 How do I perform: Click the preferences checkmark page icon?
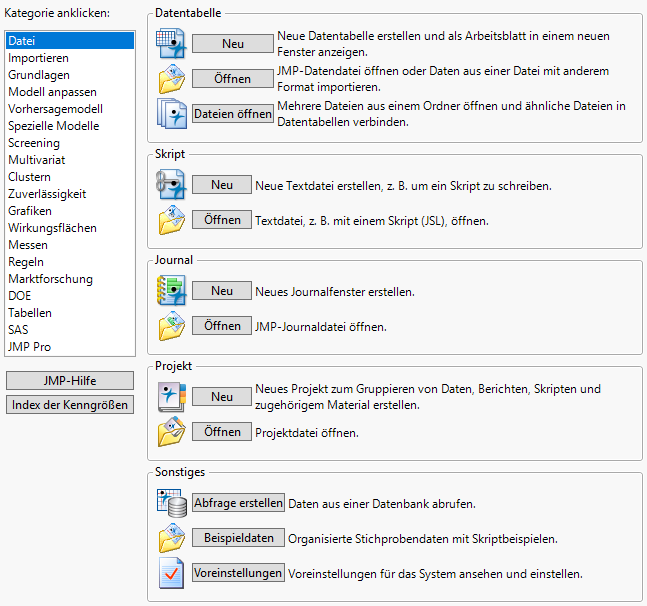pos(171,574)
